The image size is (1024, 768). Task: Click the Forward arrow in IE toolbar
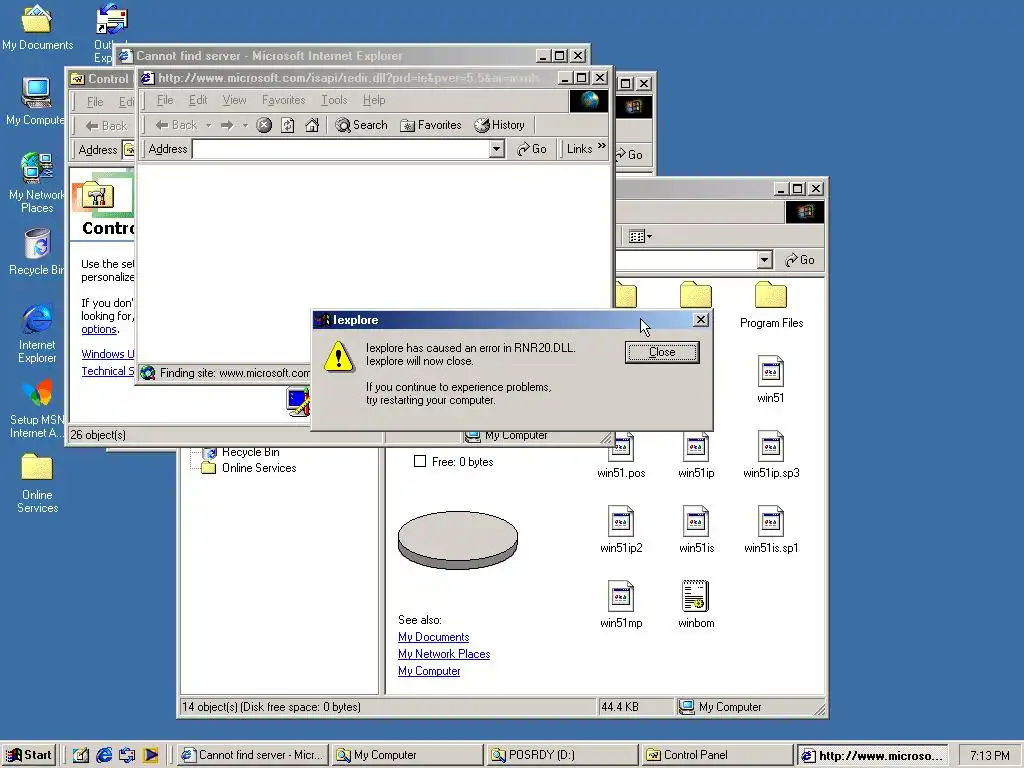tap(227, 125)
